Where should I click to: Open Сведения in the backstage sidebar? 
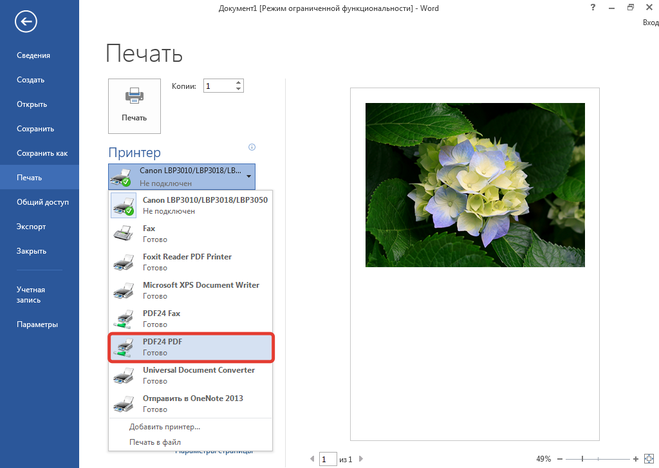coord(34,55)
